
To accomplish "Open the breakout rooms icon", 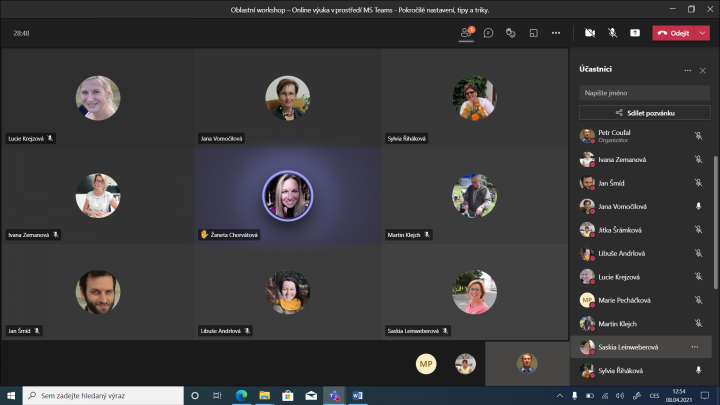I will click(511, 33).
